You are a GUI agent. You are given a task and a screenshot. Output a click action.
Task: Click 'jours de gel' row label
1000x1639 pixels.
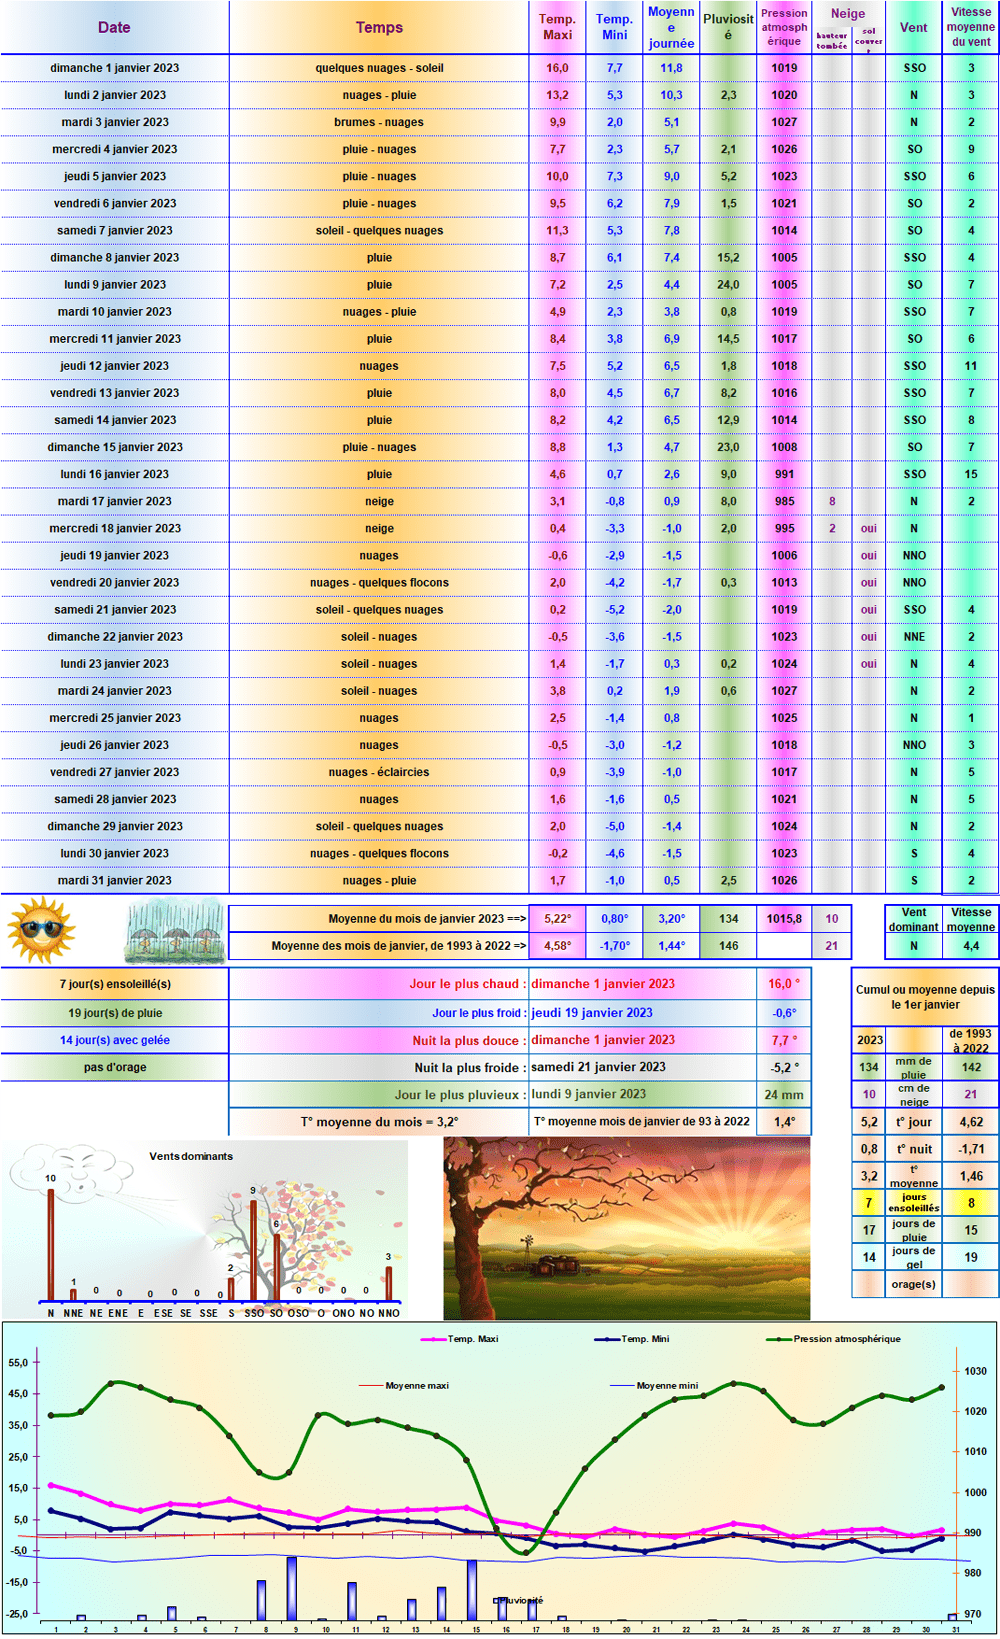[x=913, y=1257]
